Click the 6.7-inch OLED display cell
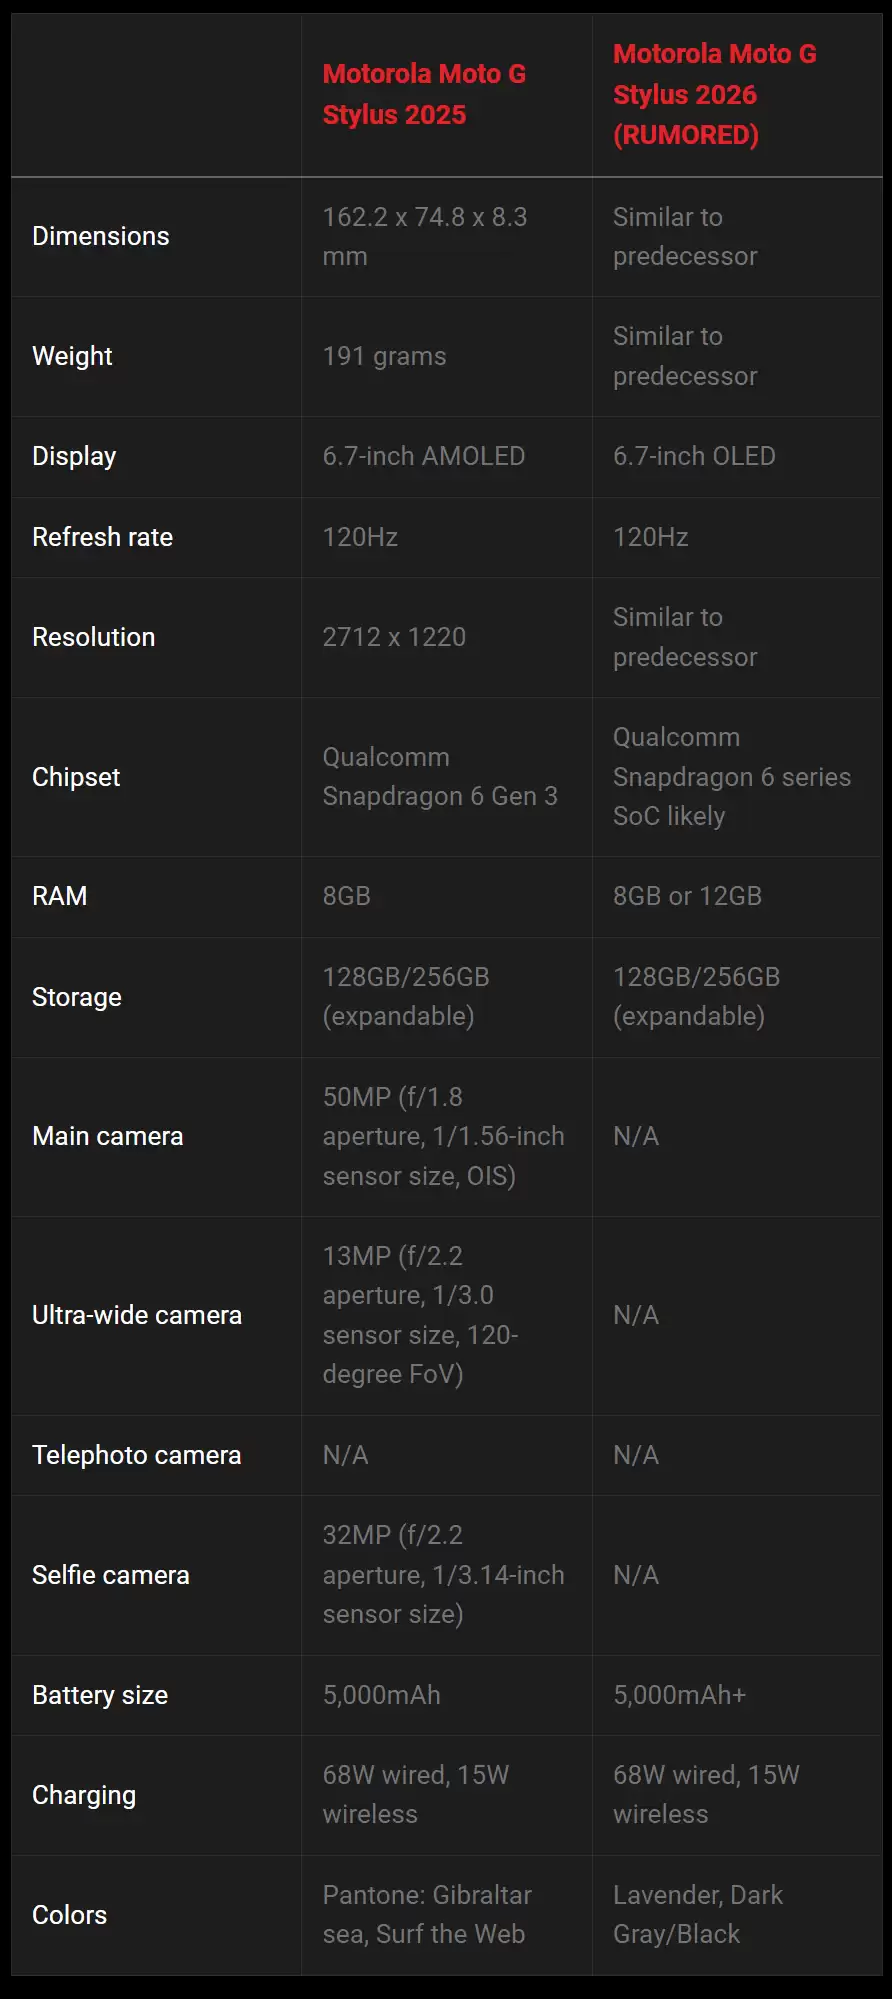 pyautogui.click(x=694, y=456)
